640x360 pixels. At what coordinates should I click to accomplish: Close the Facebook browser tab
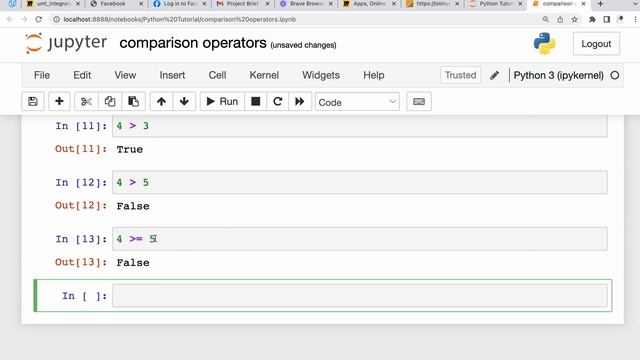click(x=141, y=4)
